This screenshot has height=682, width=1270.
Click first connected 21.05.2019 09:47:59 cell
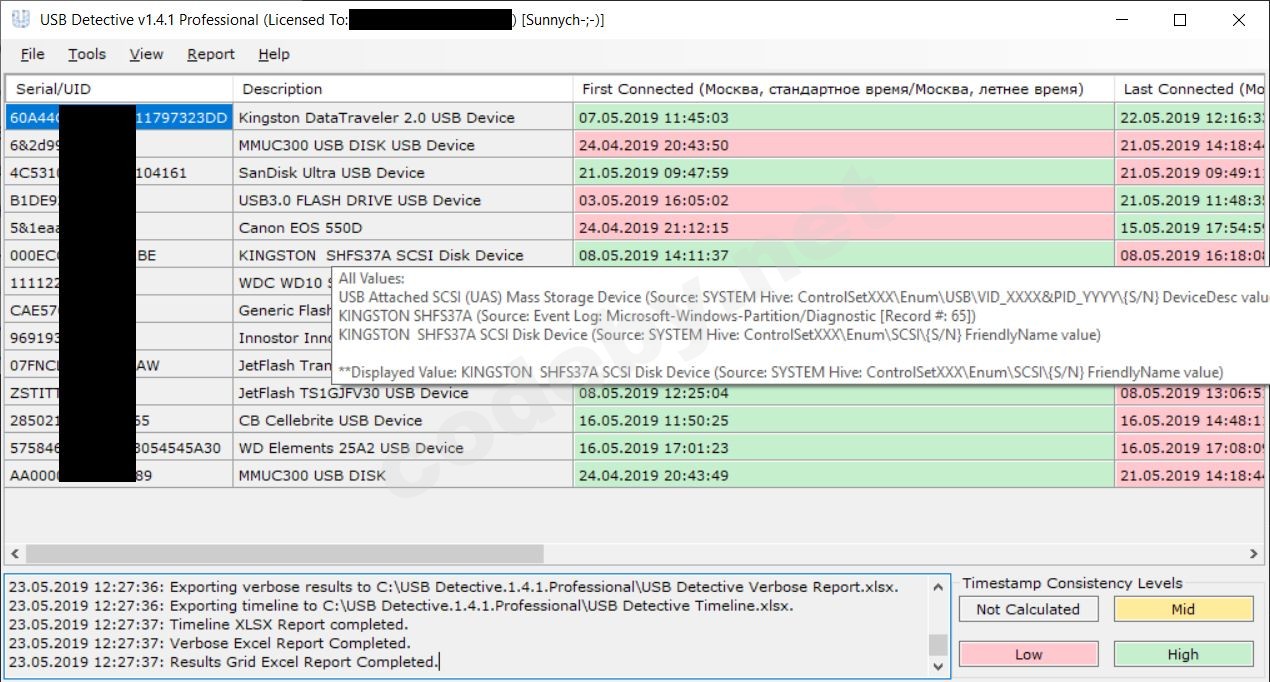[844, 172]
